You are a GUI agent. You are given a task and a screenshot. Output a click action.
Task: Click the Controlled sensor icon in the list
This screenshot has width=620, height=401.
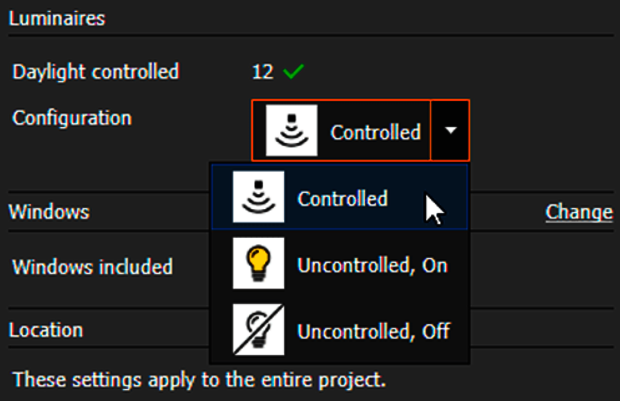(x=258, y=197)
